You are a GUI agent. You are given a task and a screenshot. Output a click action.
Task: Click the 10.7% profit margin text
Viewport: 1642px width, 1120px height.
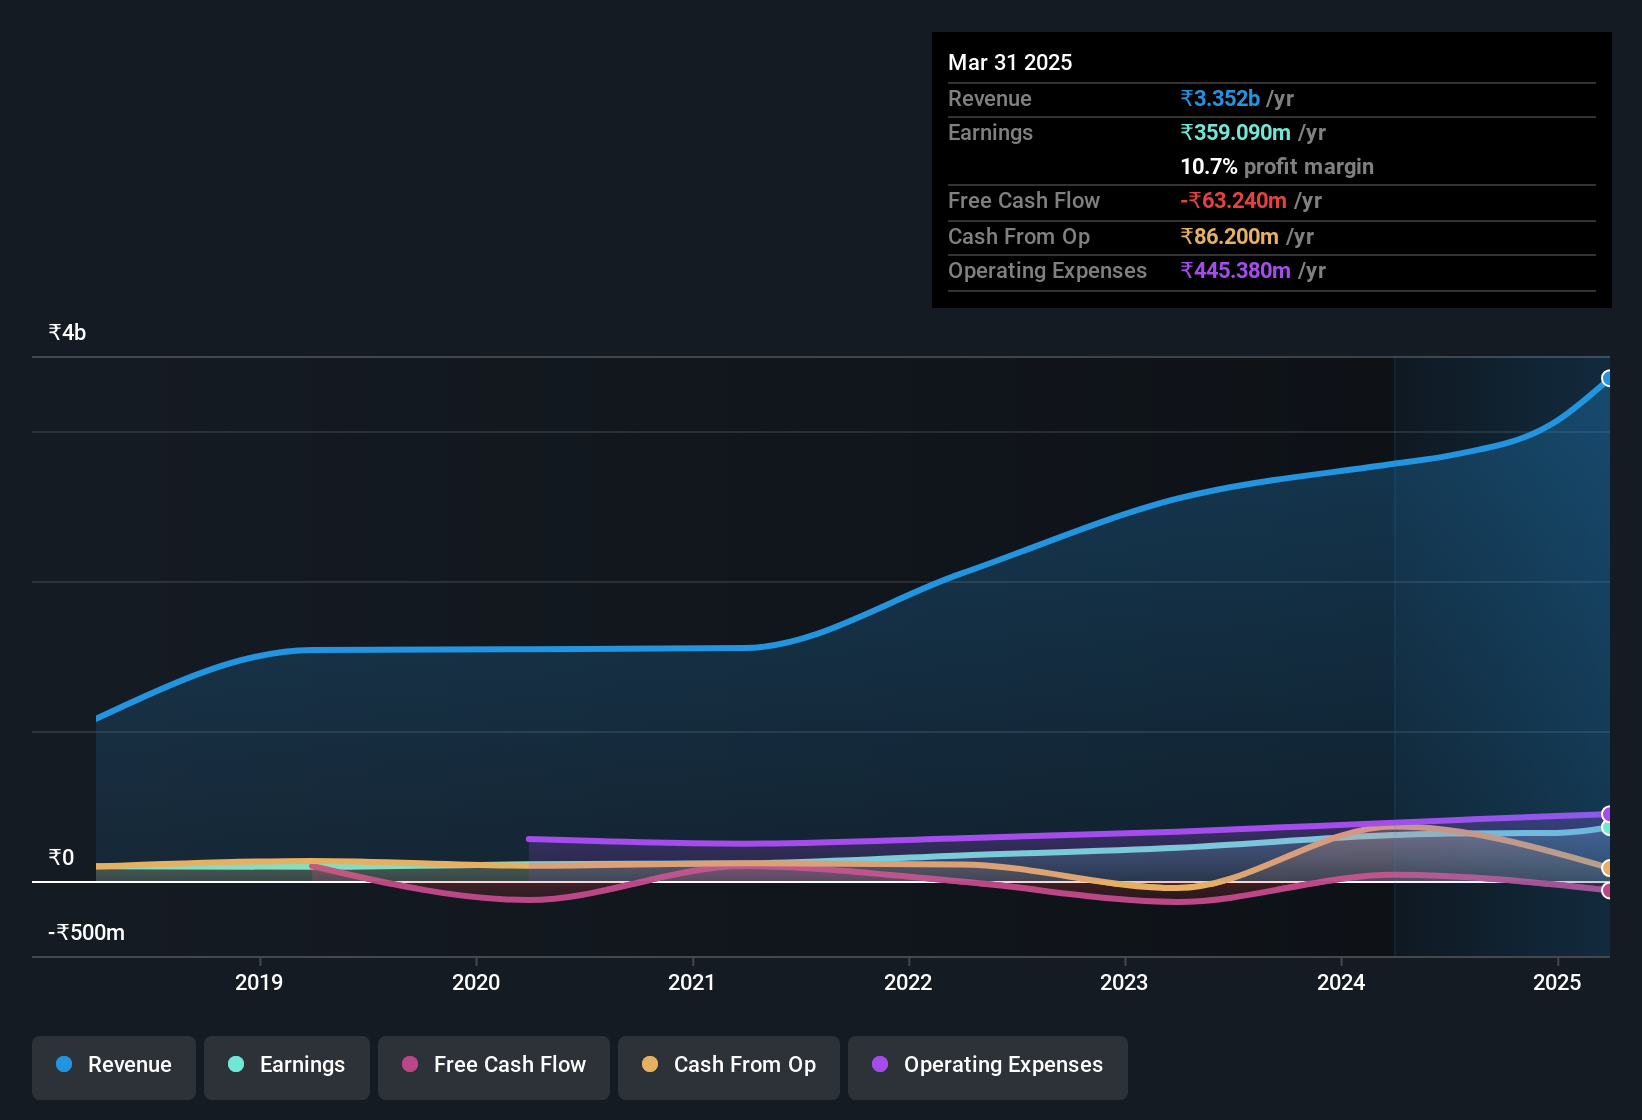click(x=1277, y=166)
